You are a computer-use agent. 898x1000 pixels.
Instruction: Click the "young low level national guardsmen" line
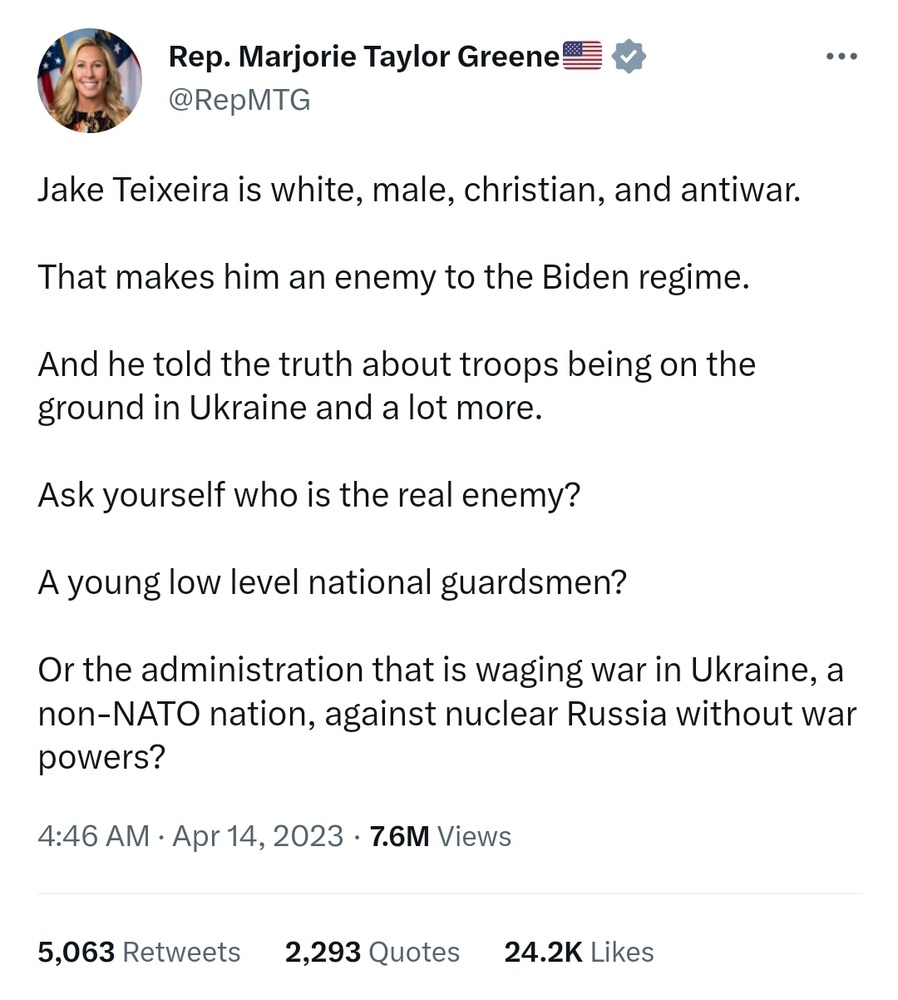point(331,583)
